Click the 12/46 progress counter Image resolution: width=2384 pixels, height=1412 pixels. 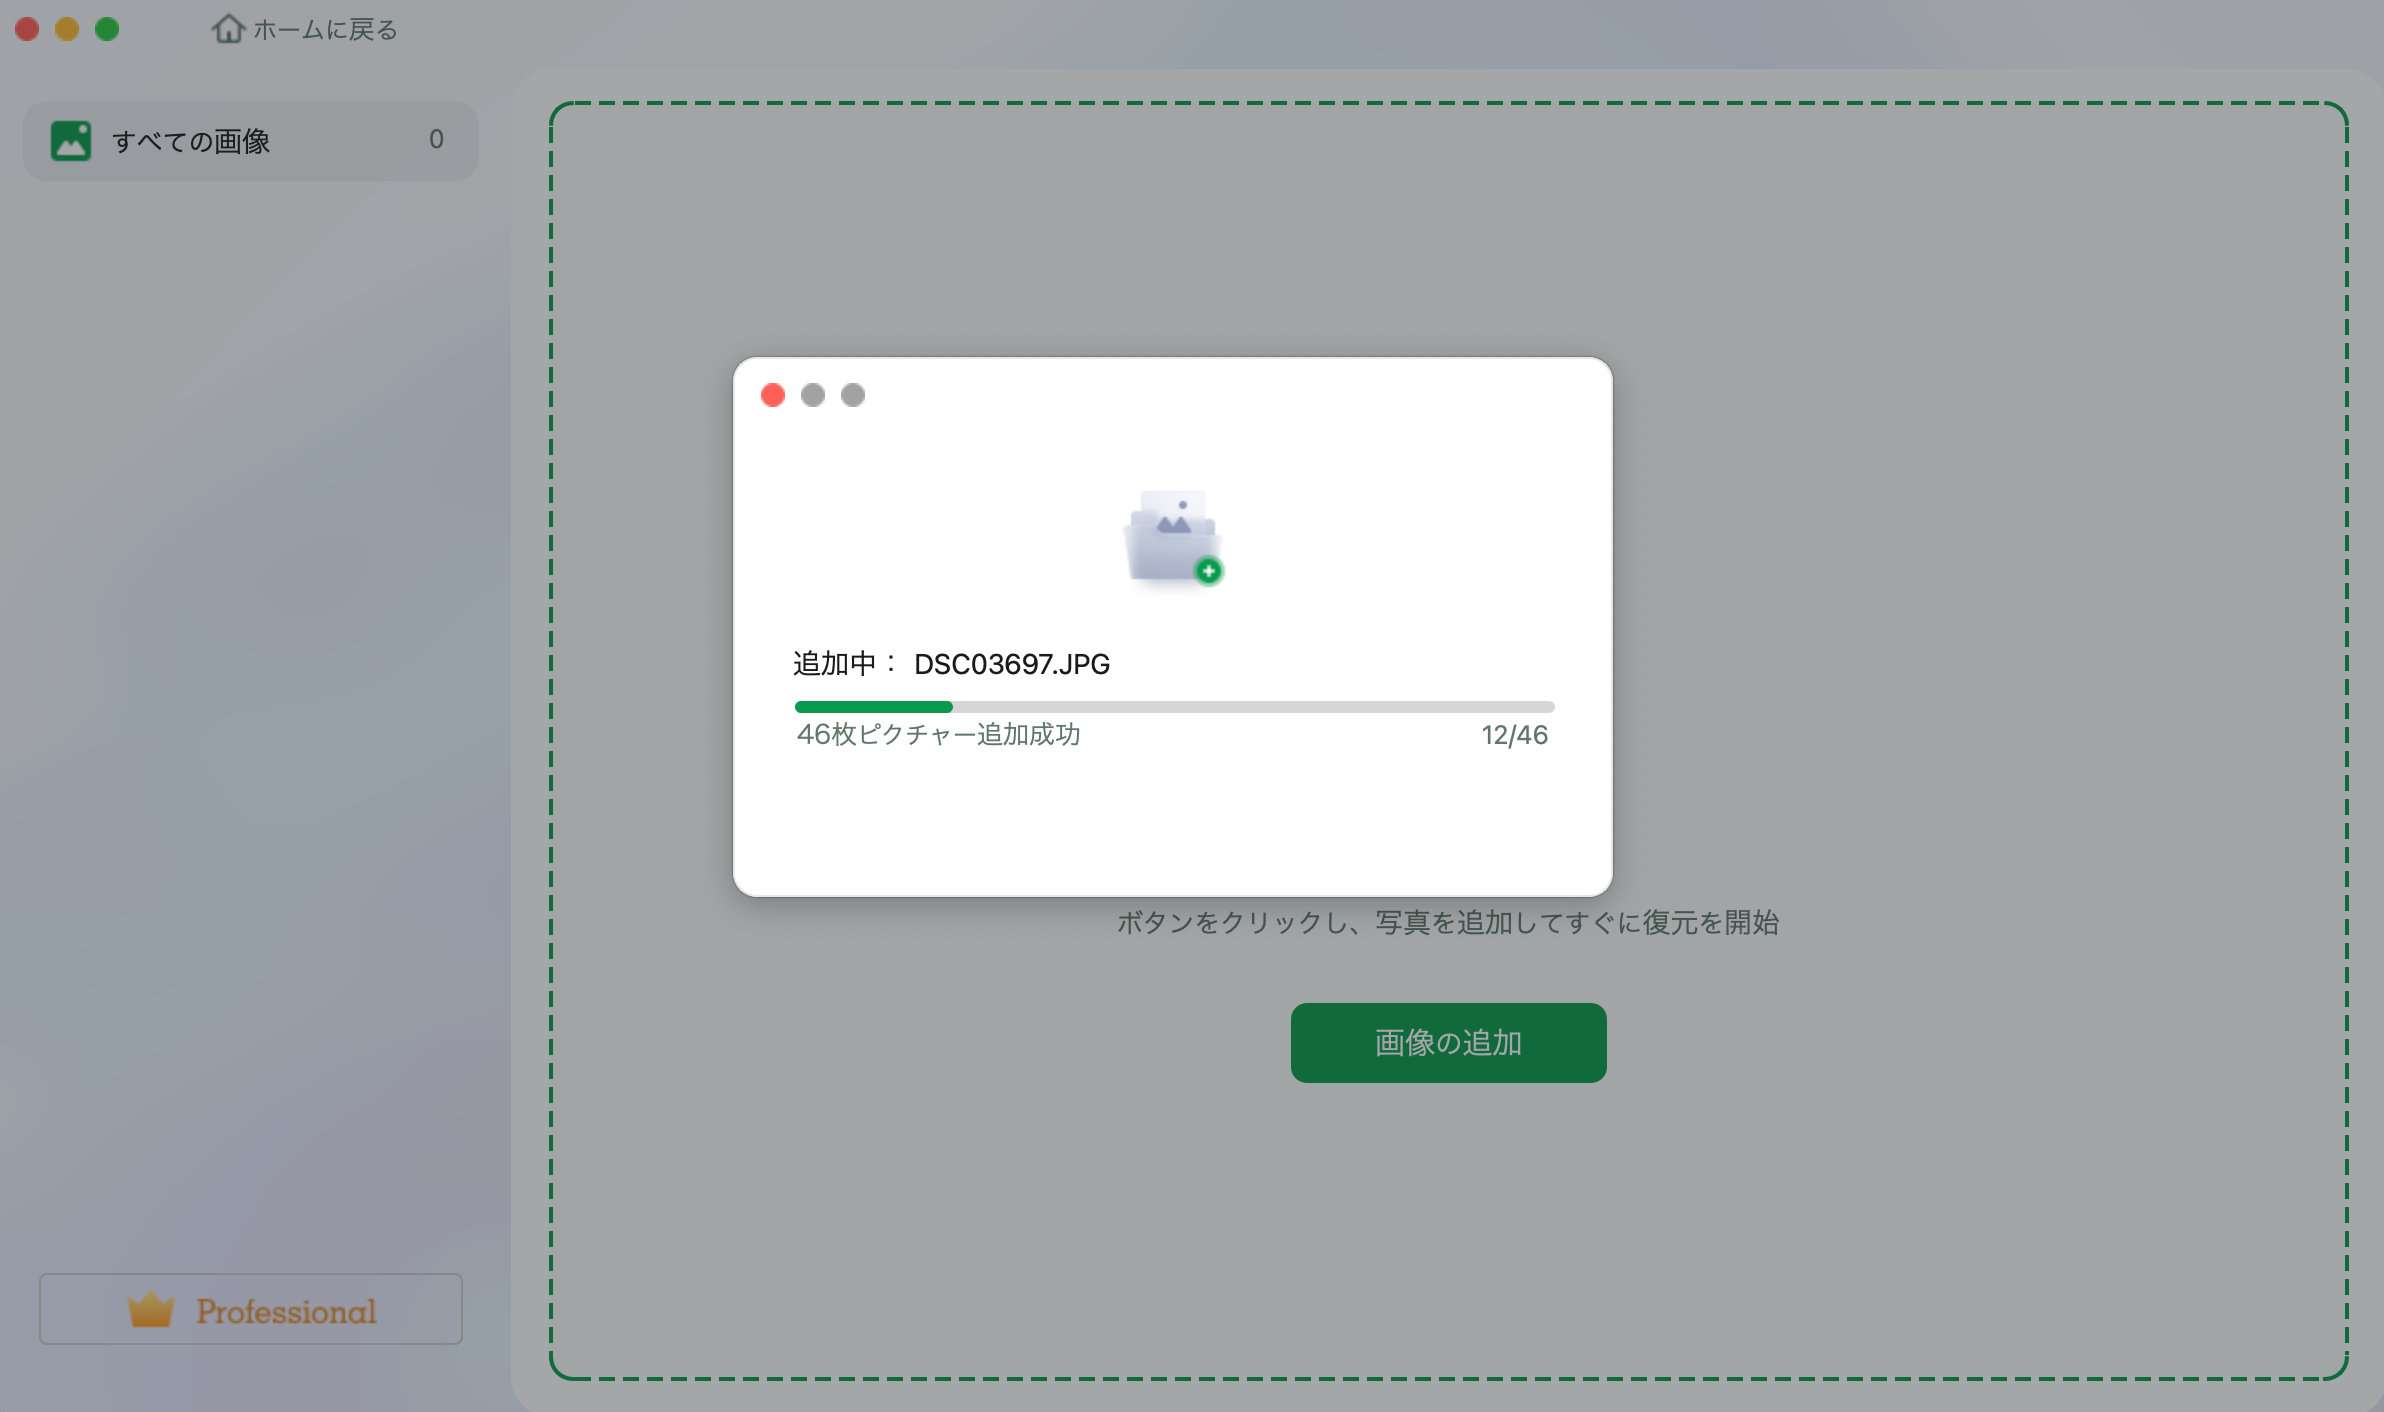coord(1514,735)
